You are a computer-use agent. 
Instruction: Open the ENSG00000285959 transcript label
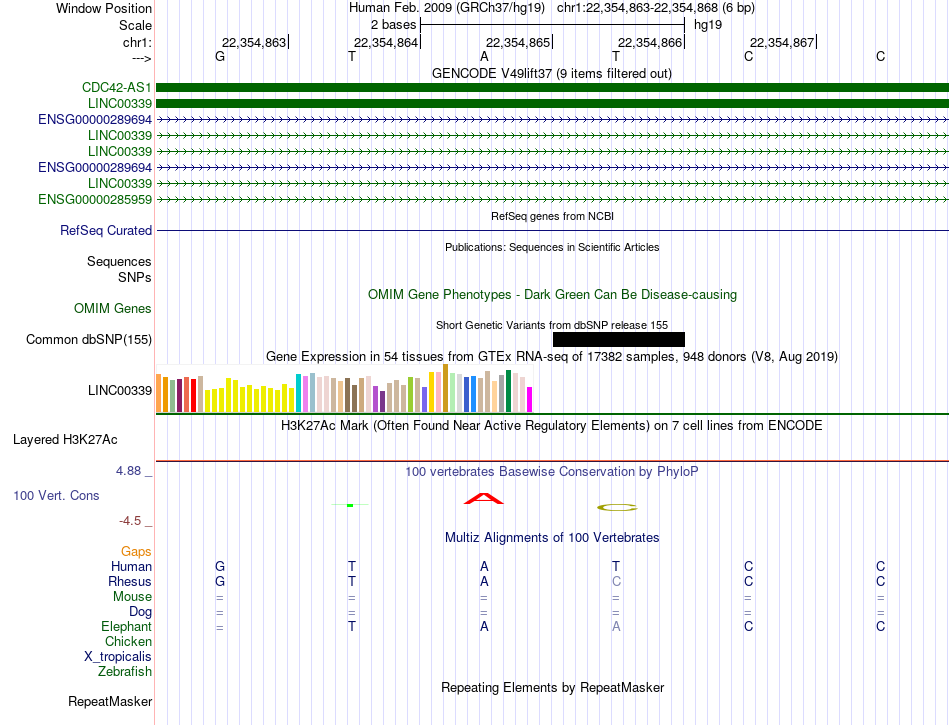[95, 199]
